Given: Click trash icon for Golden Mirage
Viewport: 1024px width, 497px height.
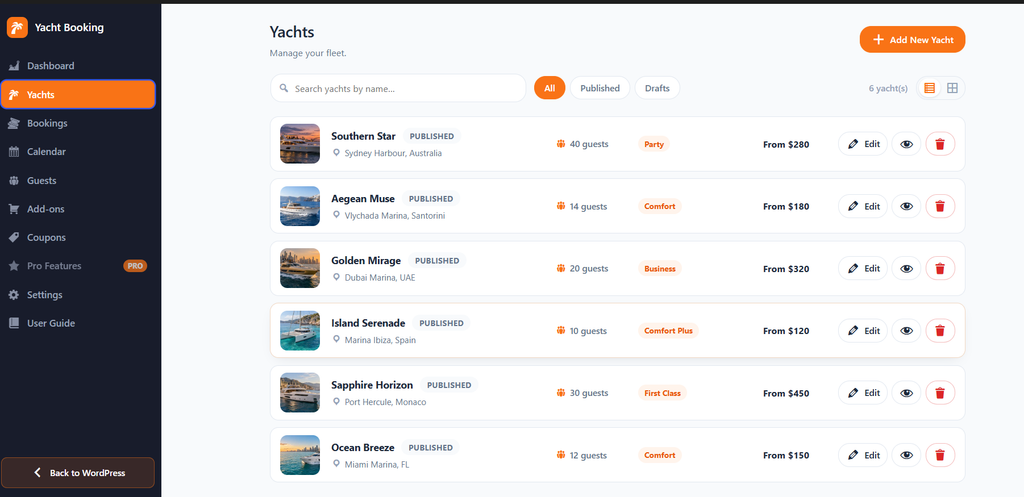Looking at the screenshot, I should pos(940,268).
